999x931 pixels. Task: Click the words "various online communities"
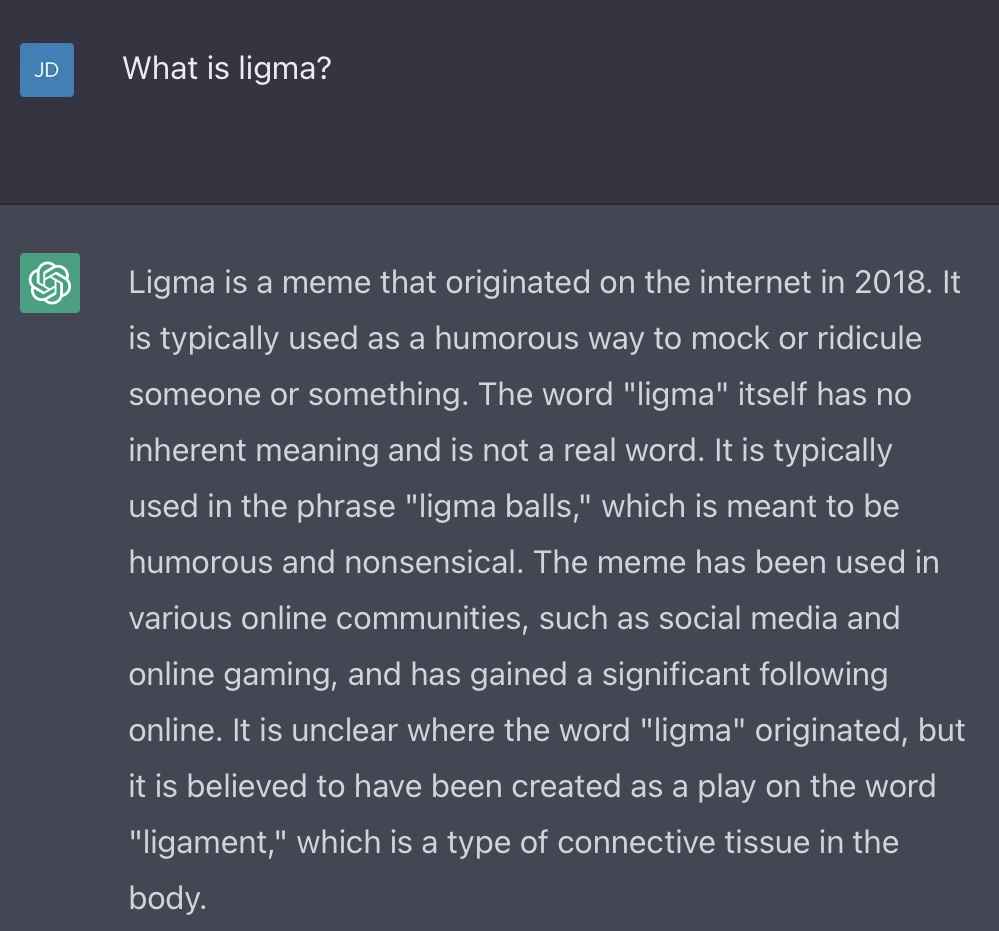326,618
